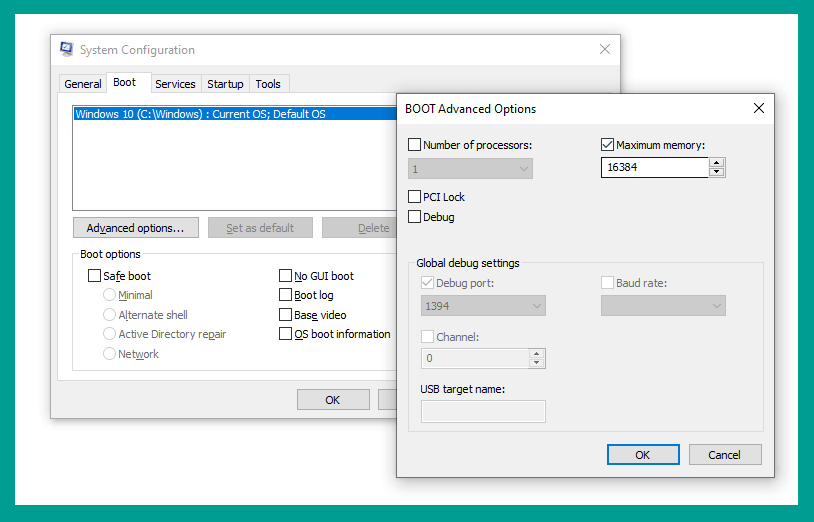
Task: Enable the Boot log checkbox
Action: [x=285, y=295]
